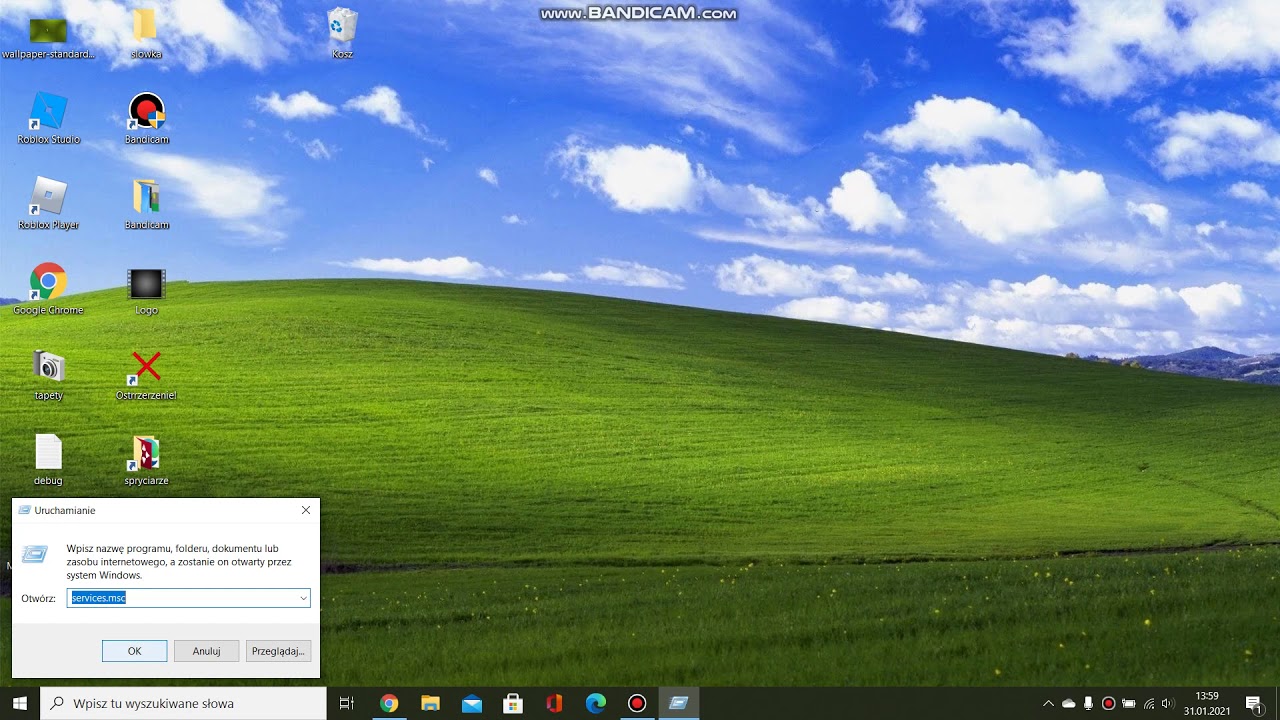Click the microphone tray icon
The height and width of the screenshot is (720, 1280).
pyautogui.click(x=1088, y=703)
